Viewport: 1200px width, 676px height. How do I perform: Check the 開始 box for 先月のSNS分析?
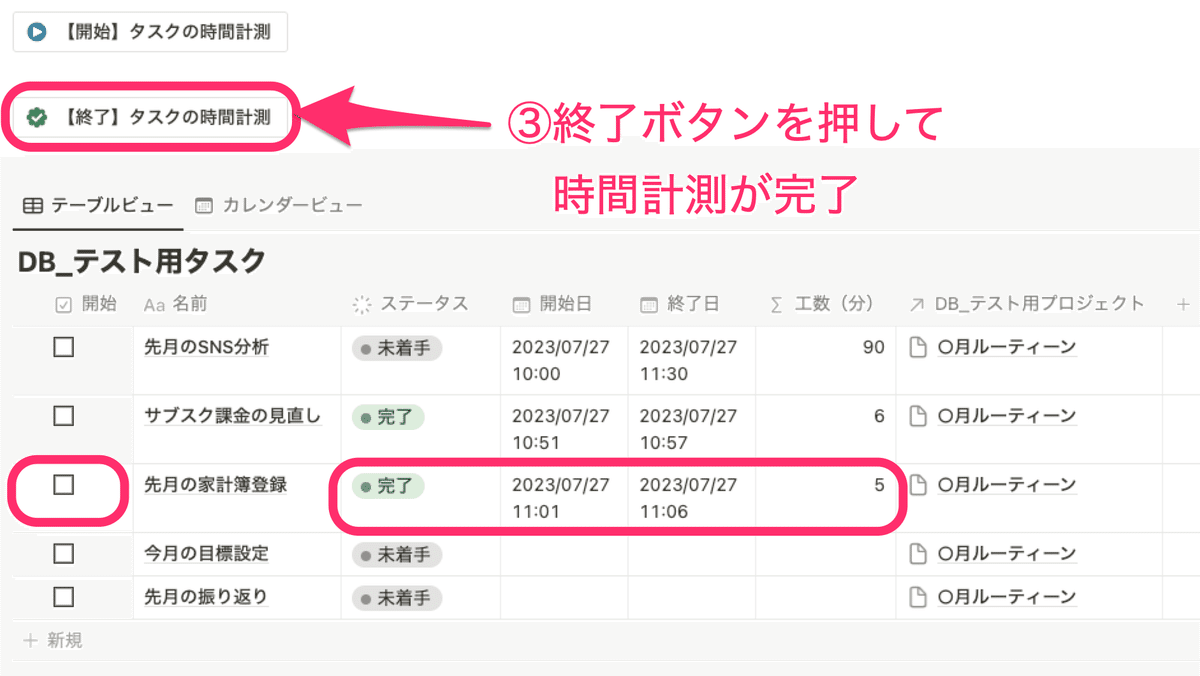click(64, 348)
